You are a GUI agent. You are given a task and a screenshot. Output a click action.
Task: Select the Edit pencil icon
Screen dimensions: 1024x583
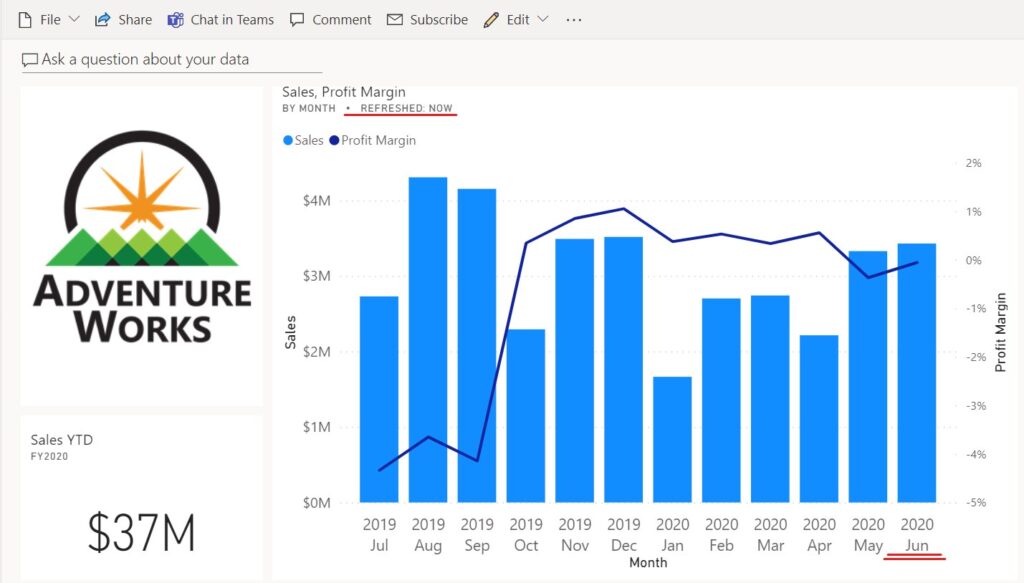489,18
